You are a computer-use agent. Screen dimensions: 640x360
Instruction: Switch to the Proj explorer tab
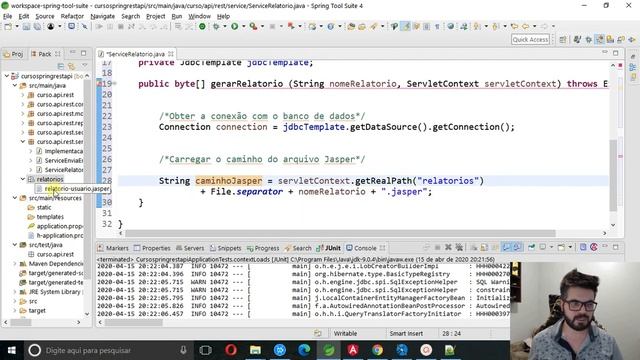[x=13, y=54]
